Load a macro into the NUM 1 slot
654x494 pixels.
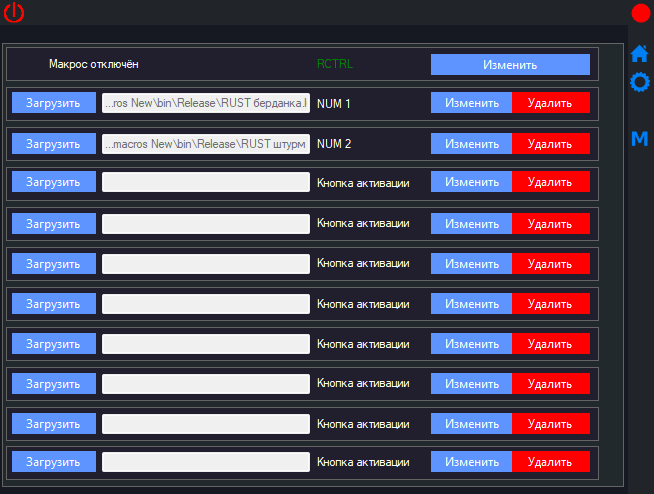pos(54,103)
